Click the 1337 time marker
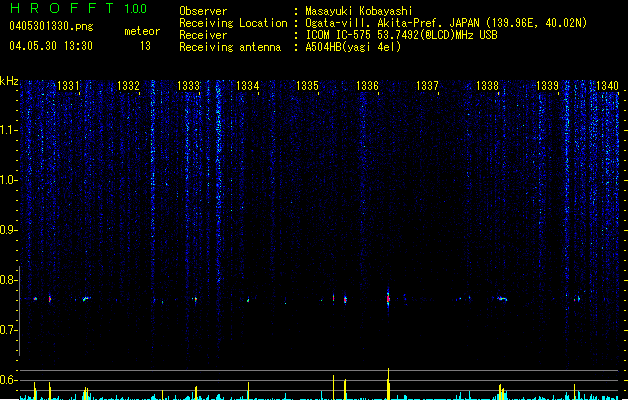629x400 pixels. tap(427, 86)
